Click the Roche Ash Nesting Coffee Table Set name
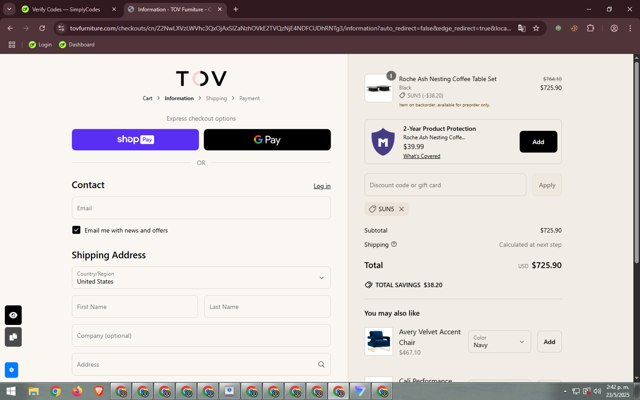Image resolution: width=640 pixels, height=400 pixels. tap(447, 79)
